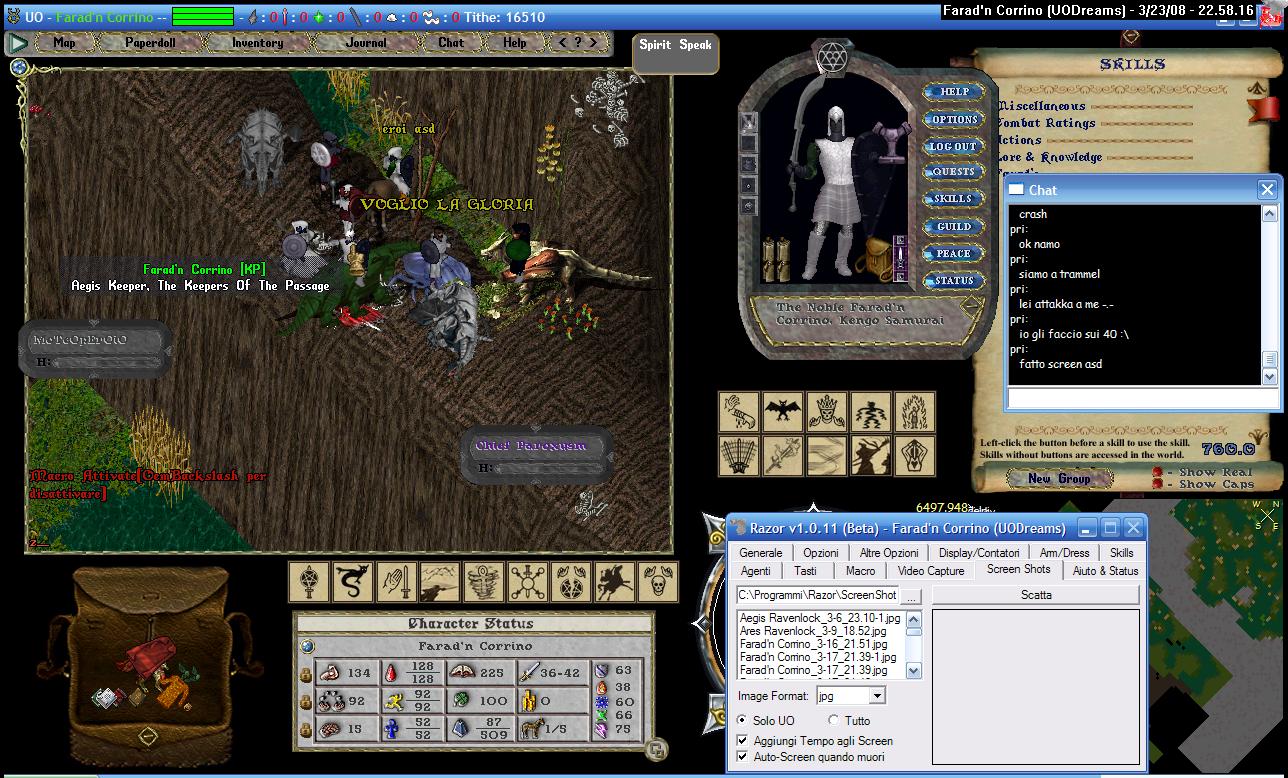Cast the hands over pentagram spell icon
The height and width of the screenshot is (778, 1288).
point(571,582)
